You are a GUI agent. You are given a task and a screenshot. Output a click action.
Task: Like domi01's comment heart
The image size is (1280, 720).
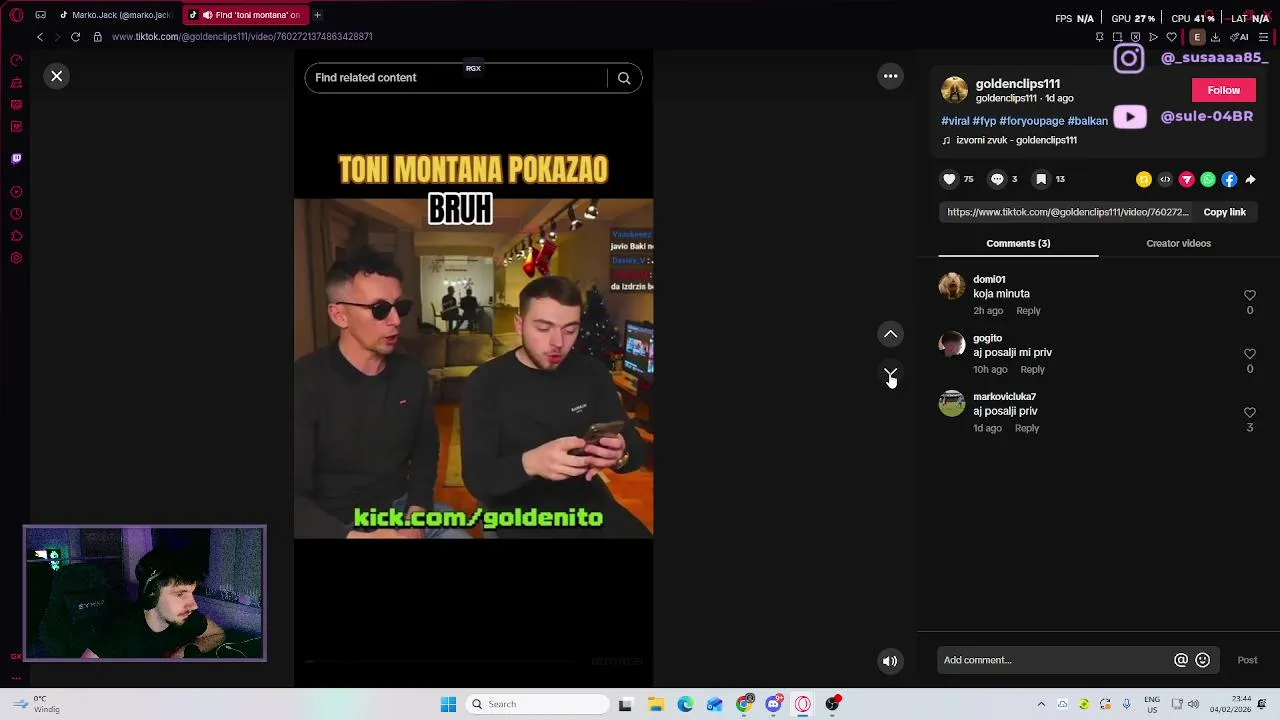1249,295
